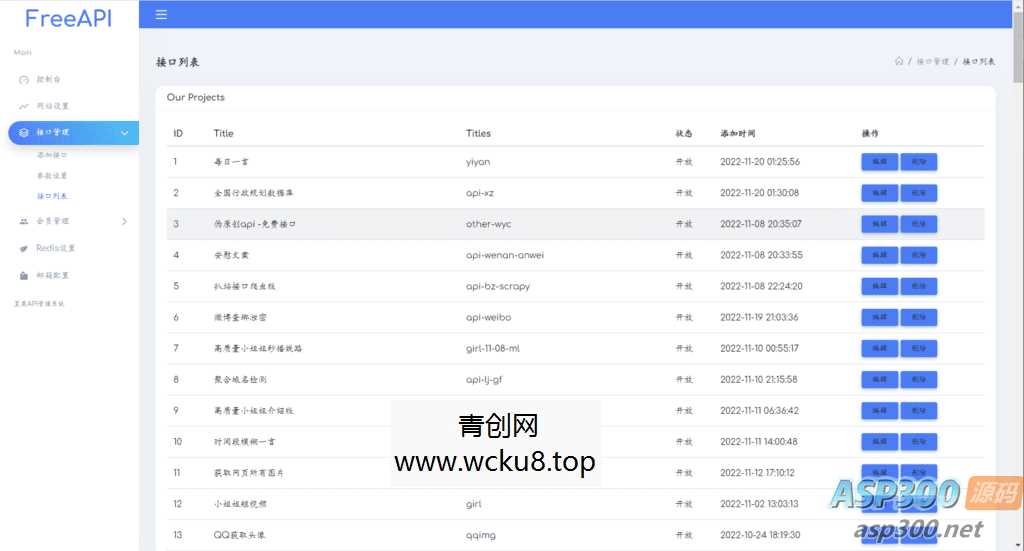
Task: Click the Titles column header
Action: click(x=478, y=133)
